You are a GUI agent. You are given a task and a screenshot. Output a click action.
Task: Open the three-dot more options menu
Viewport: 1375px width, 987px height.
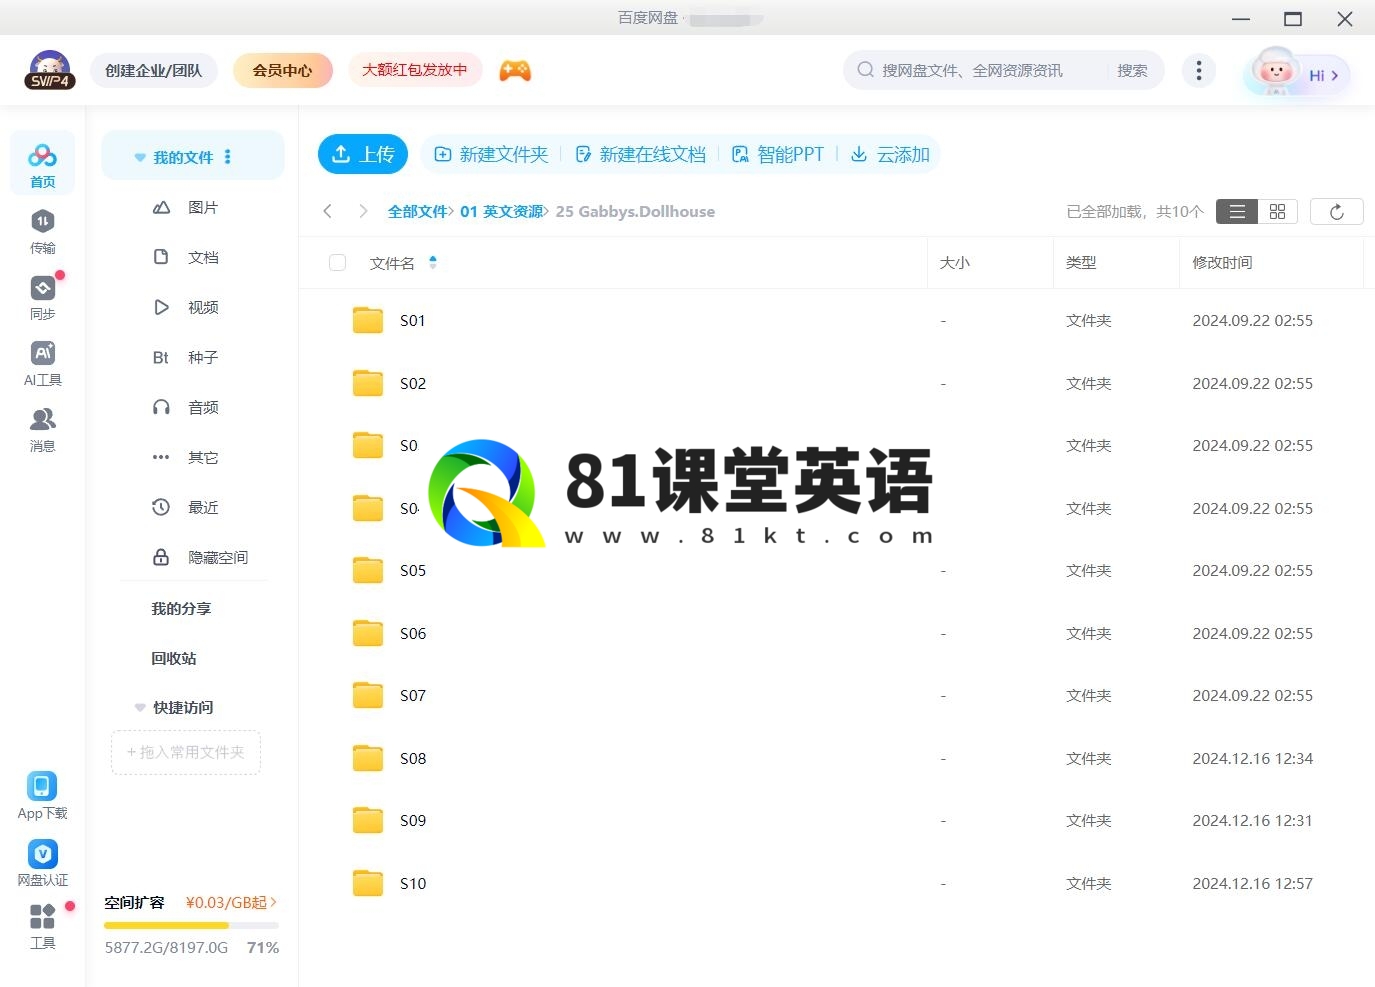(1198, 70)
